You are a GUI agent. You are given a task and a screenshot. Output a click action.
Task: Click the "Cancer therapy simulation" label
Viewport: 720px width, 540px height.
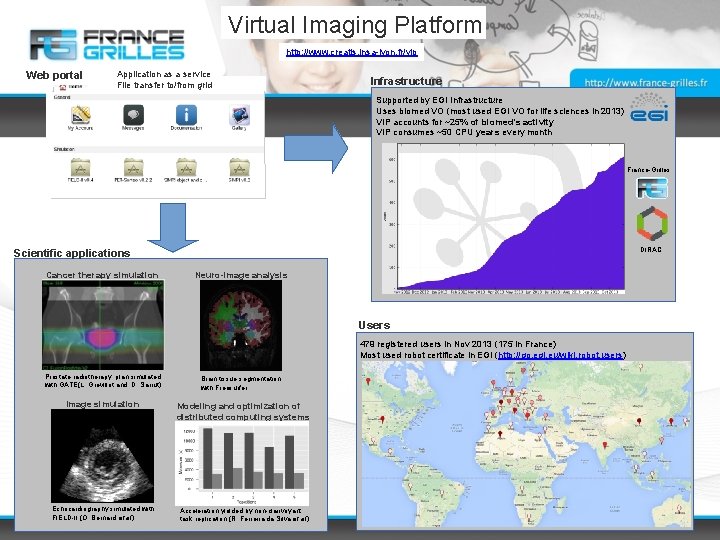(x=102, y=275)
